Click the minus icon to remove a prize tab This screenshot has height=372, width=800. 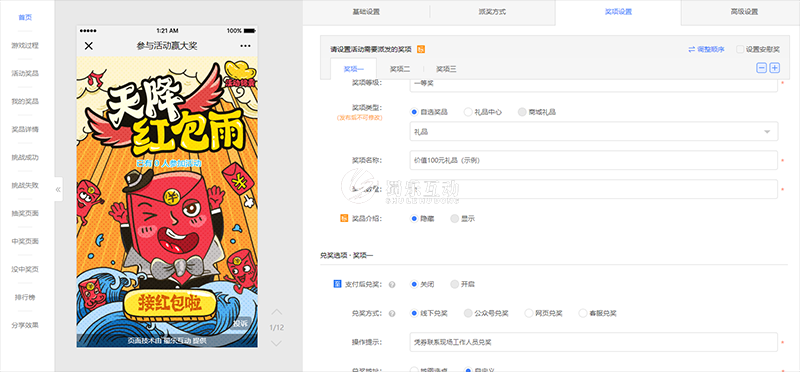(761, 68)
